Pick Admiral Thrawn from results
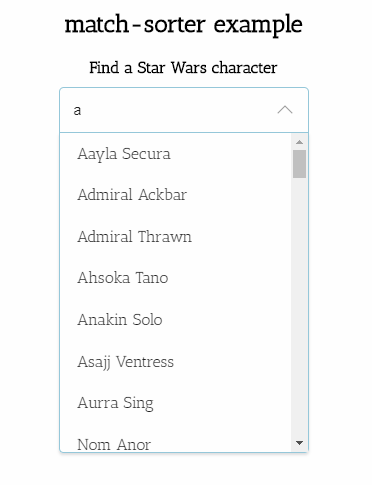Image resolution: width=372 pixels, height=485 pixels. tap(175, 237)
